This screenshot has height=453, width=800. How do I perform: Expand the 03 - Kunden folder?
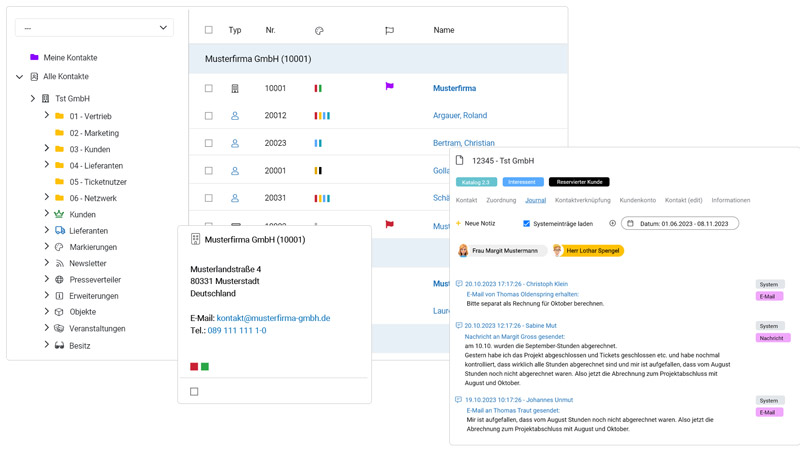[x=46, y=148]
